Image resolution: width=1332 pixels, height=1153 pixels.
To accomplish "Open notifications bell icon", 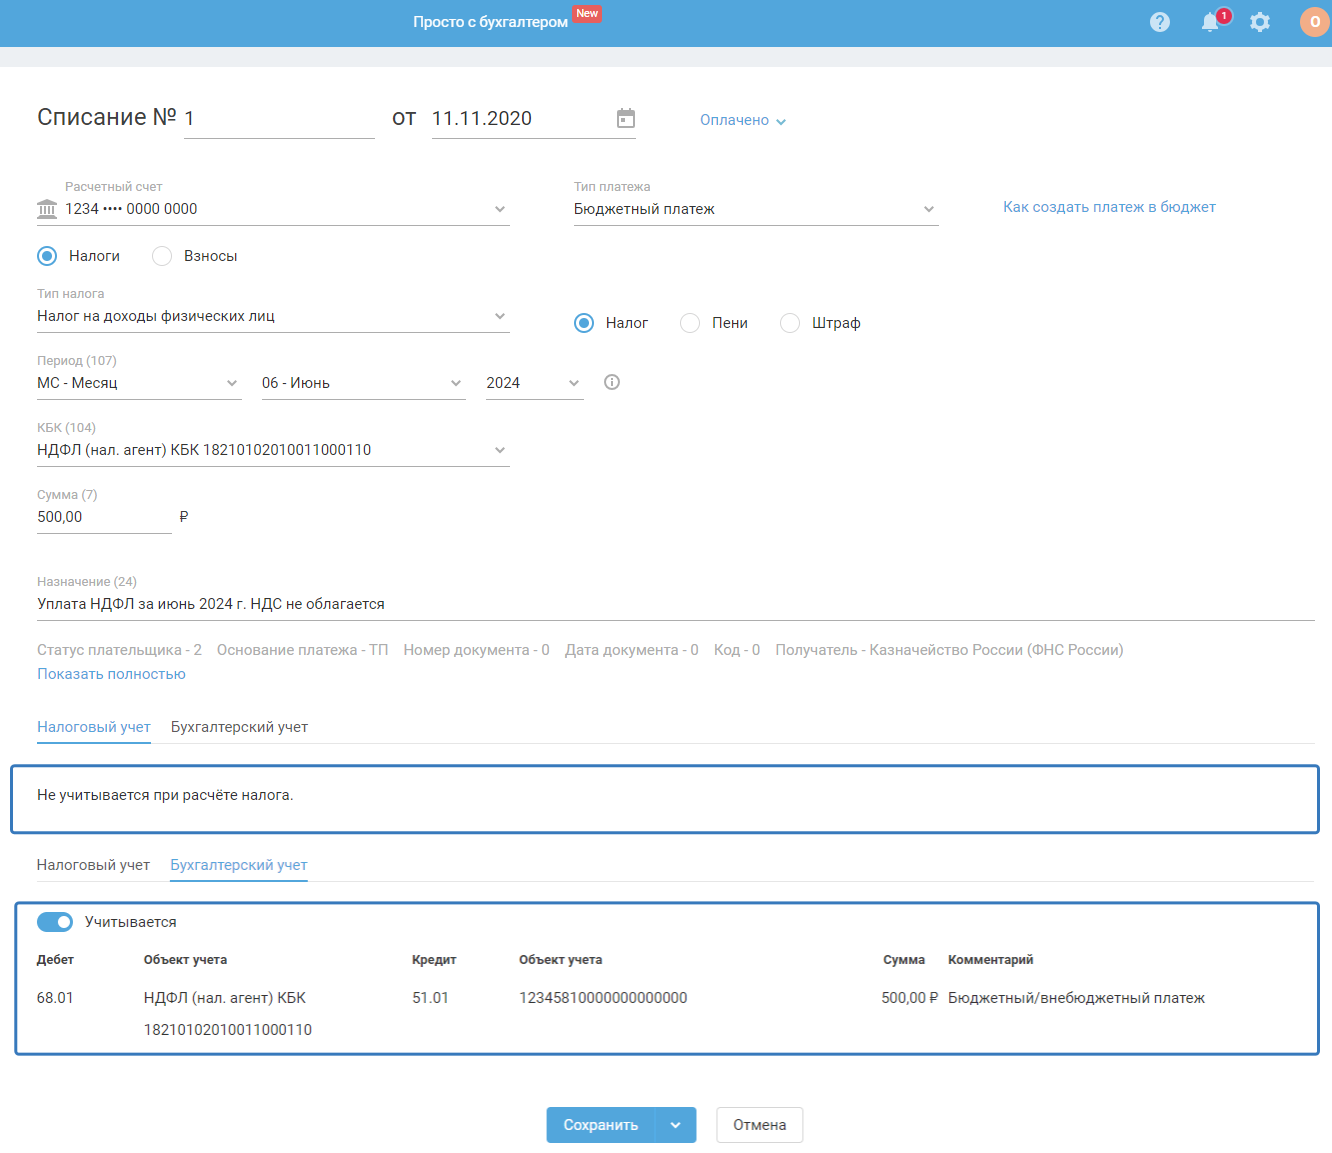I will click(1210, 22).
